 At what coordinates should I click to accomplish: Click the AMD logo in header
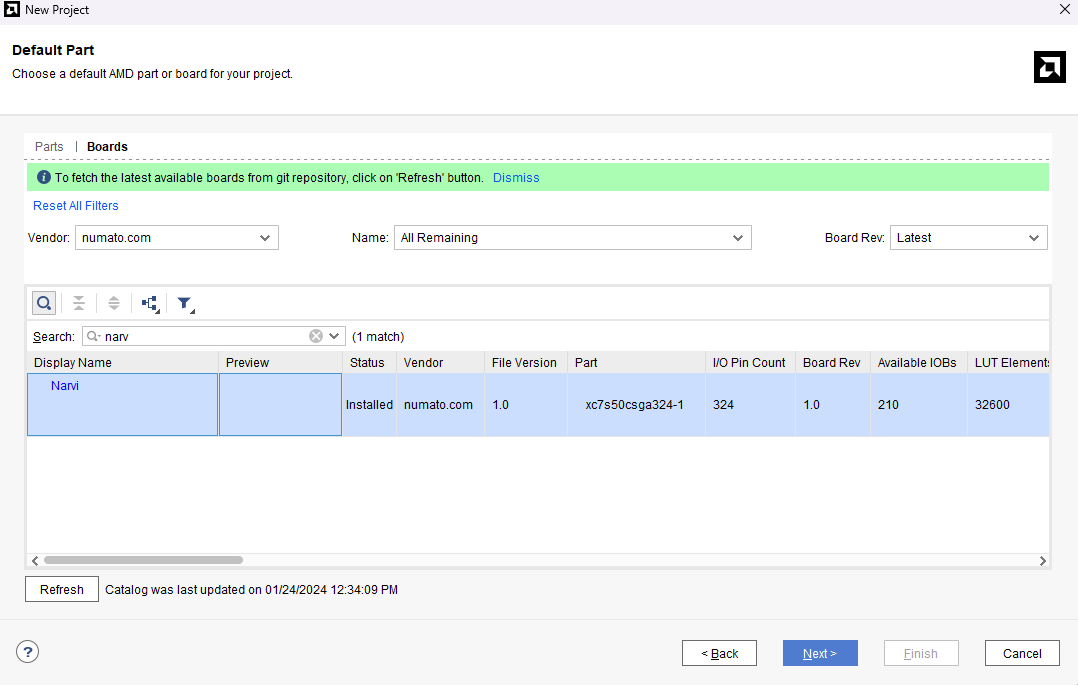(1049, 67)
